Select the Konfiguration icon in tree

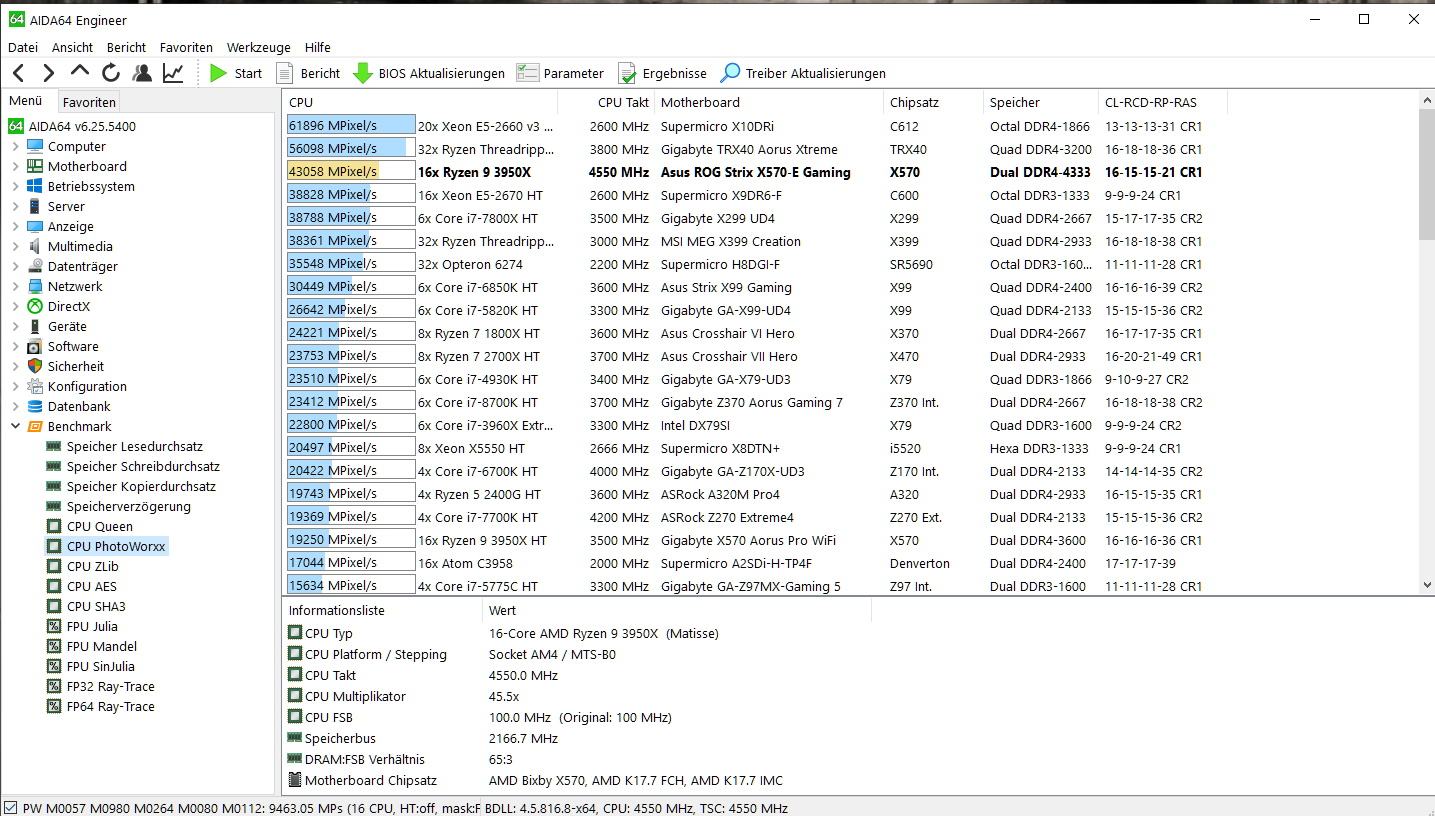(x=35, y=386)
